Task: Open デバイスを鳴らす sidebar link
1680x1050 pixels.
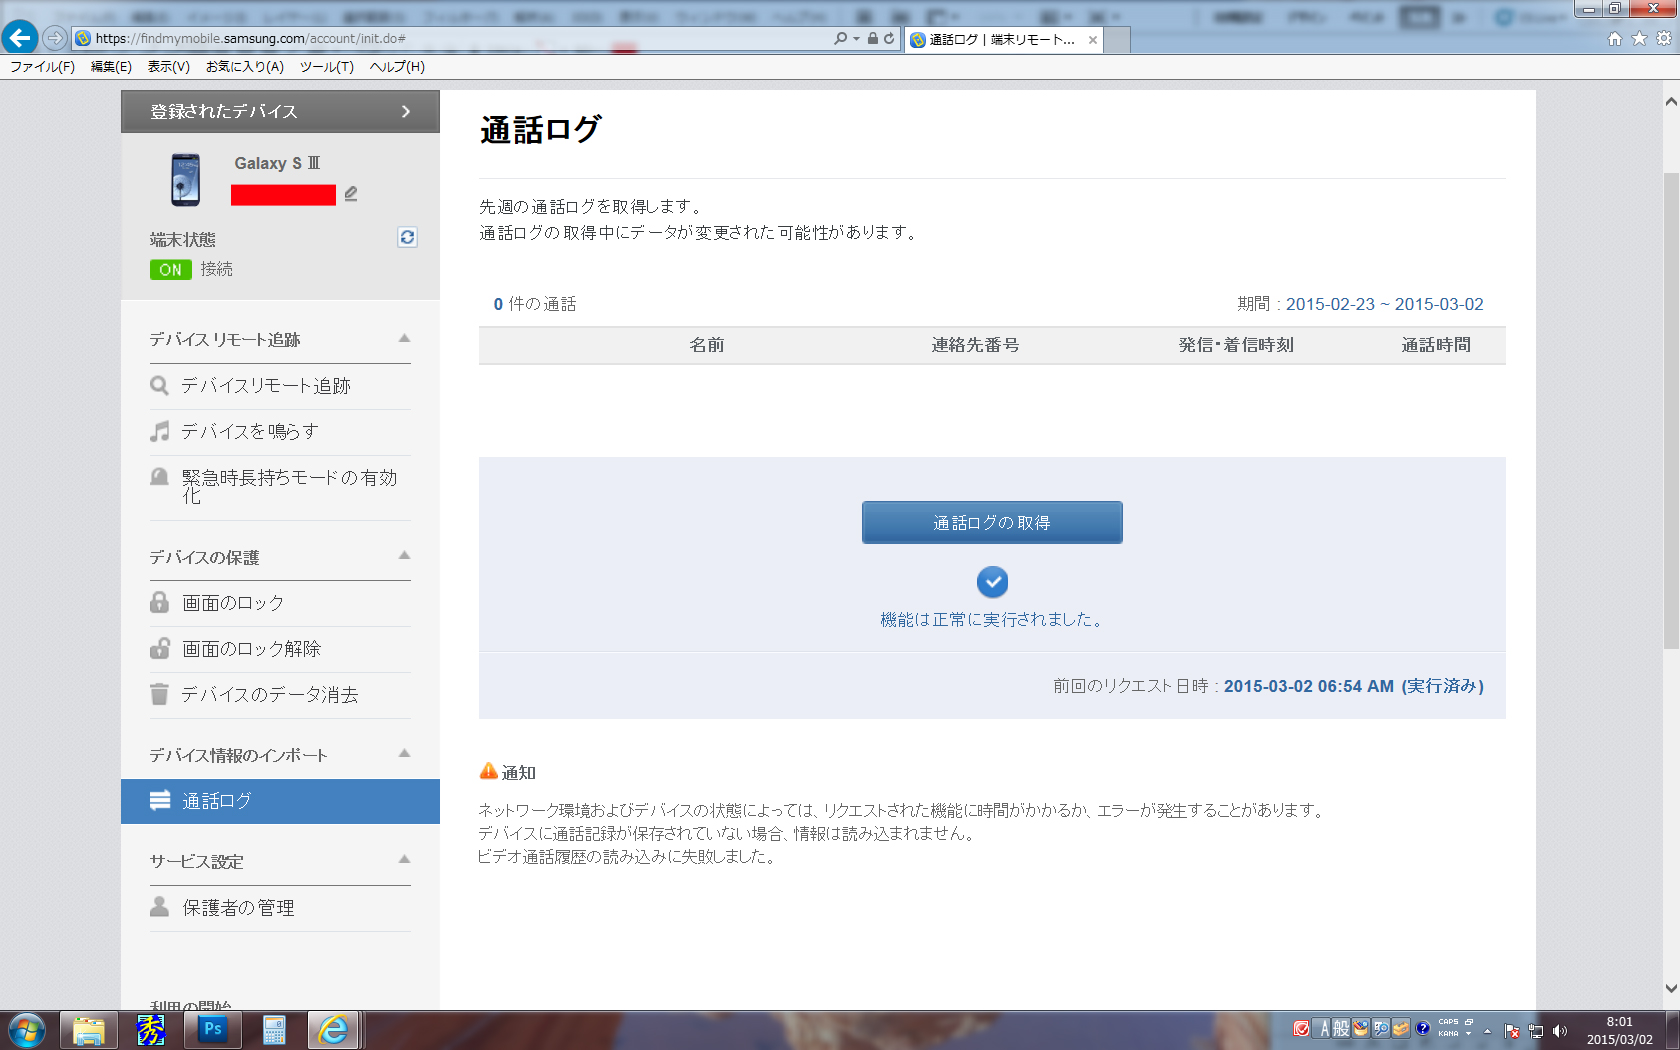Action: click(250, 431)
